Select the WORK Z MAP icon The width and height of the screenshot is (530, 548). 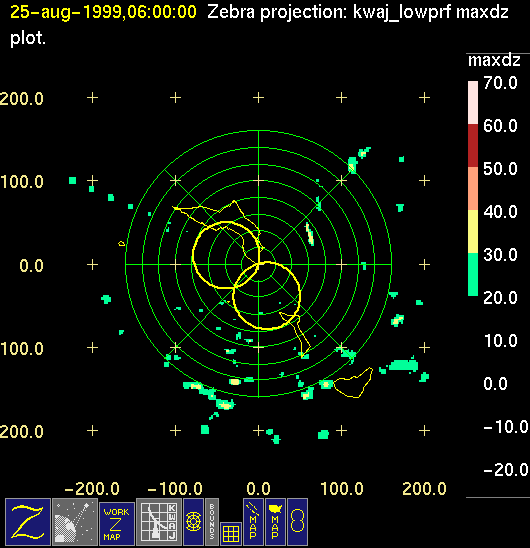coord(116,524)
